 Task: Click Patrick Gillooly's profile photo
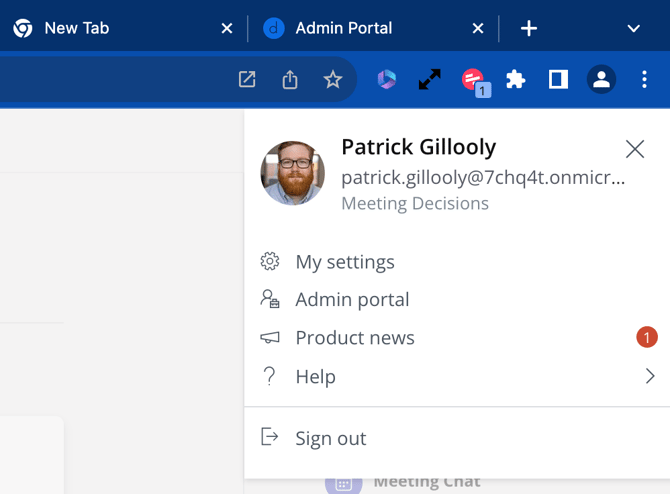293,173
